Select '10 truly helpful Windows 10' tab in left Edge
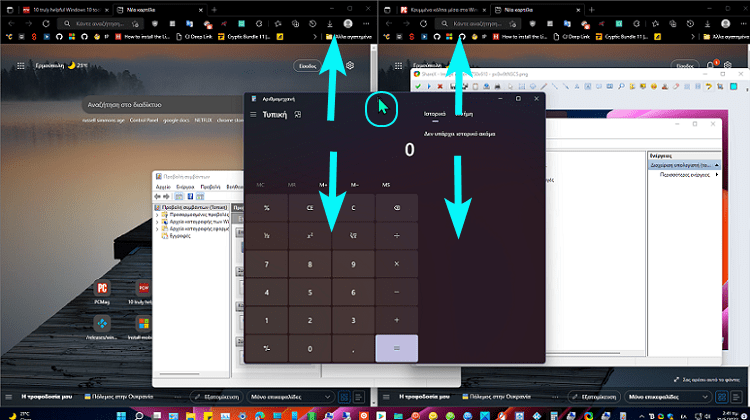Image resolution: width=750 pixels, height=420 pixels. pos(66,10)
